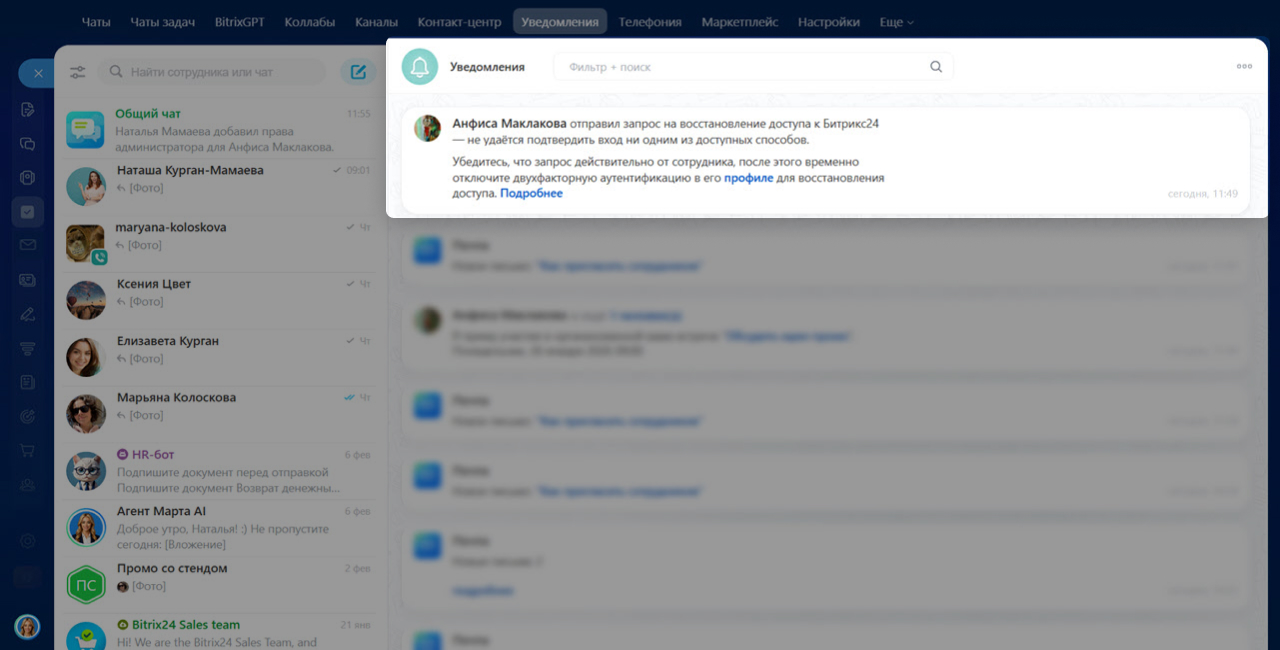This screenshot has width=1280, height=650.
Task: Click the new chat compose icon
Action: [x=358, y=72]
